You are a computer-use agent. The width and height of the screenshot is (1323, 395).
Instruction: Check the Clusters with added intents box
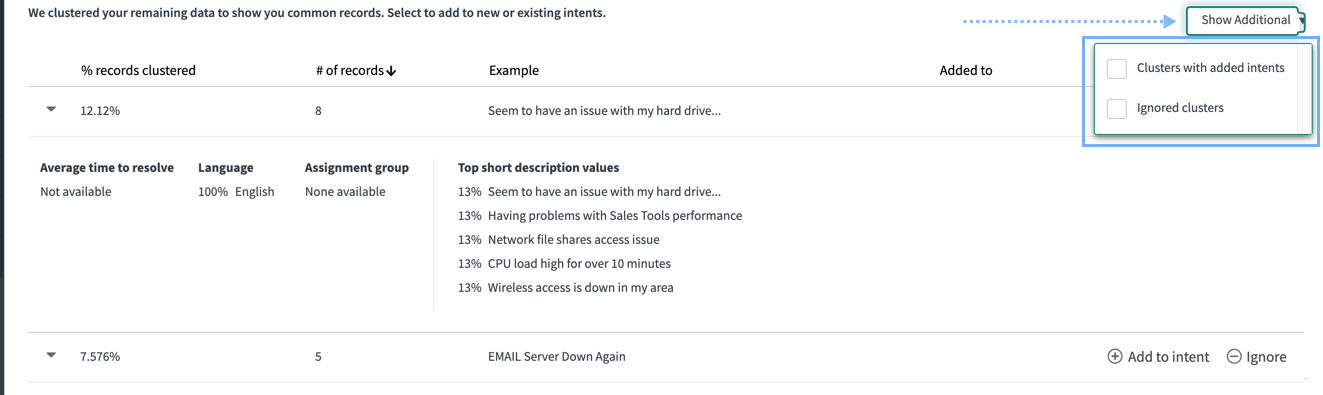pyautogui.click(x=1117, y=68)
